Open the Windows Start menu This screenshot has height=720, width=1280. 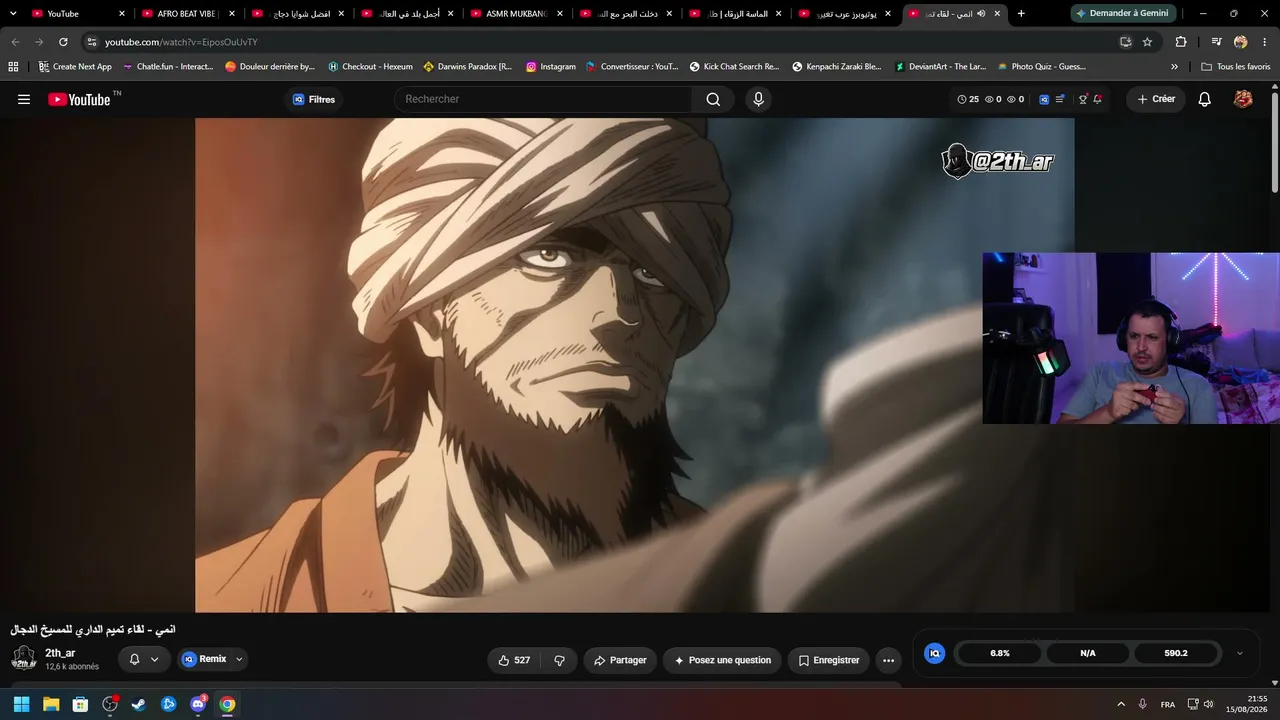tap(21, 704)
